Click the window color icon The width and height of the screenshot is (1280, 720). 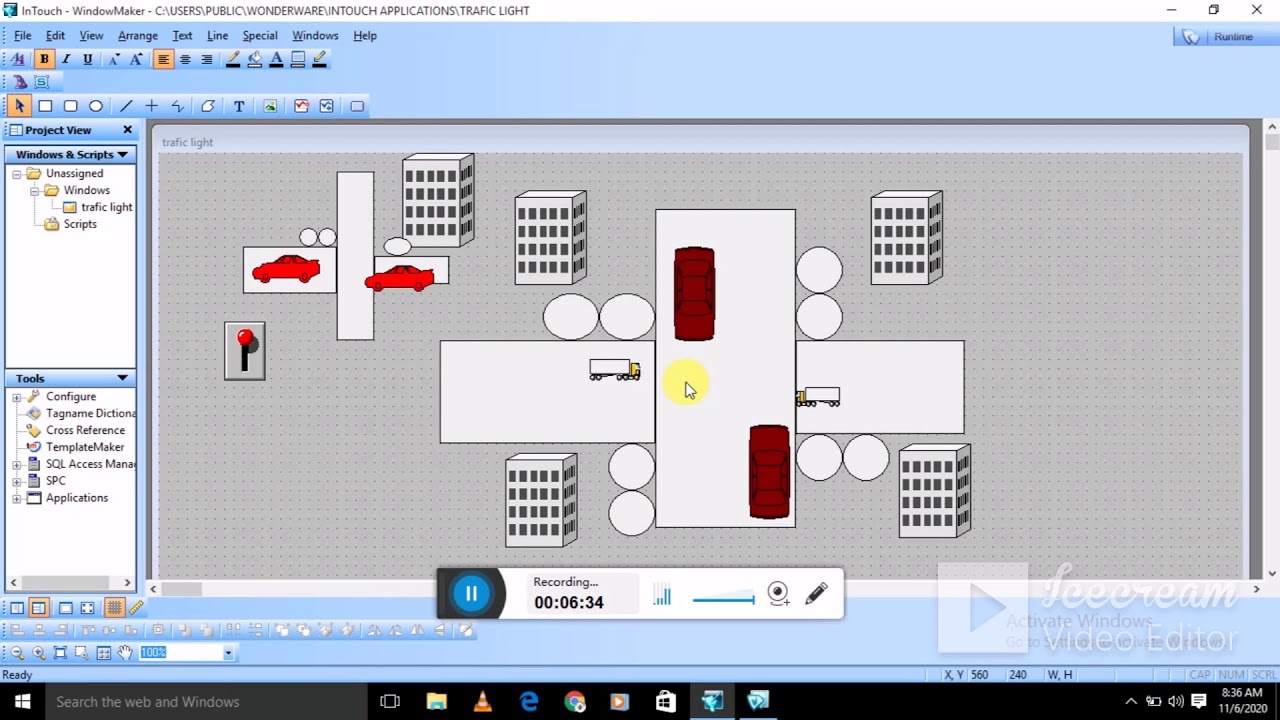click(298, 60)
